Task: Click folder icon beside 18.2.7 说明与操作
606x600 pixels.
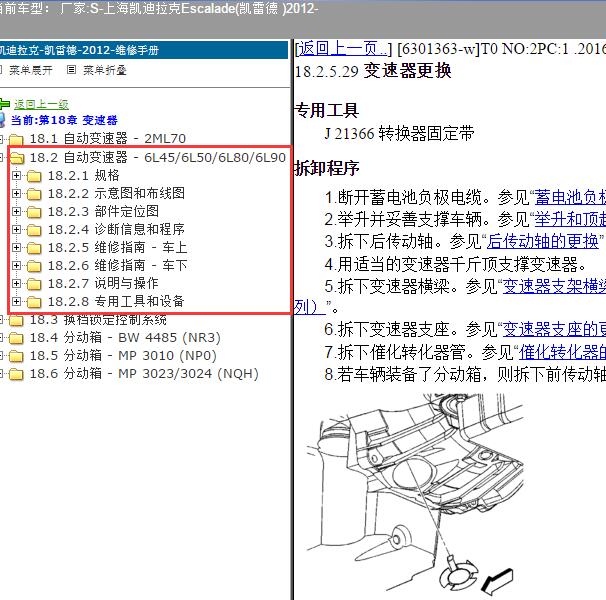Action: pos(34,284)
